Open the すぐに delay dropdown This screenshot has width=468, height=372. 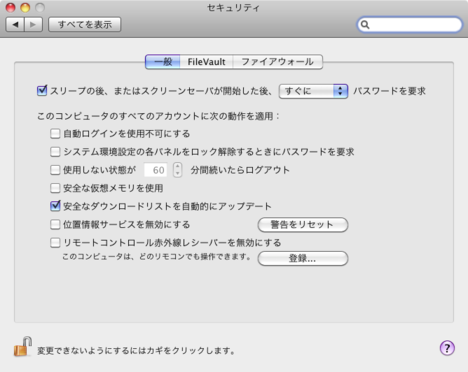tap(313, 91)
